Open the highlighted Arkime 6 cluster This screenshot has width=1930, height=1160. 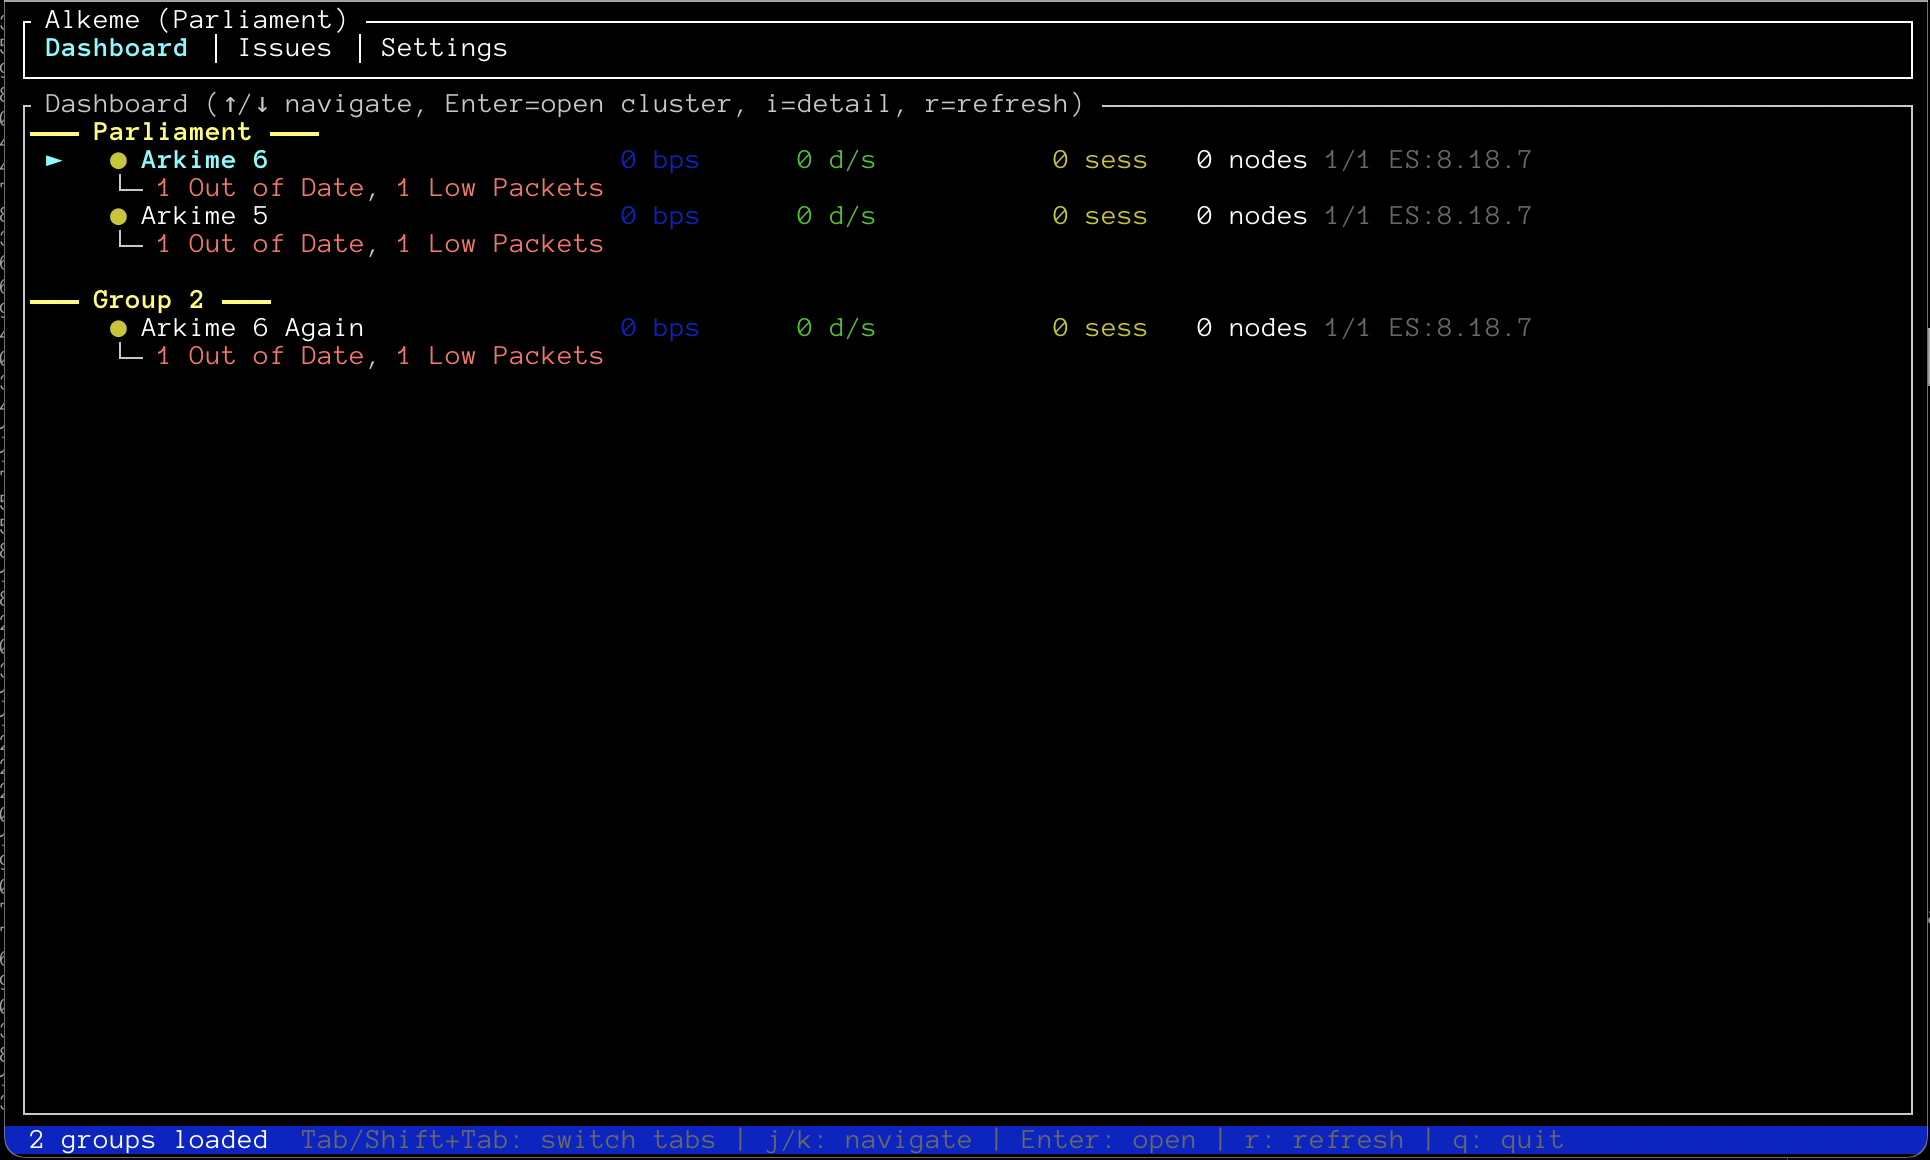tap(204, 160)
